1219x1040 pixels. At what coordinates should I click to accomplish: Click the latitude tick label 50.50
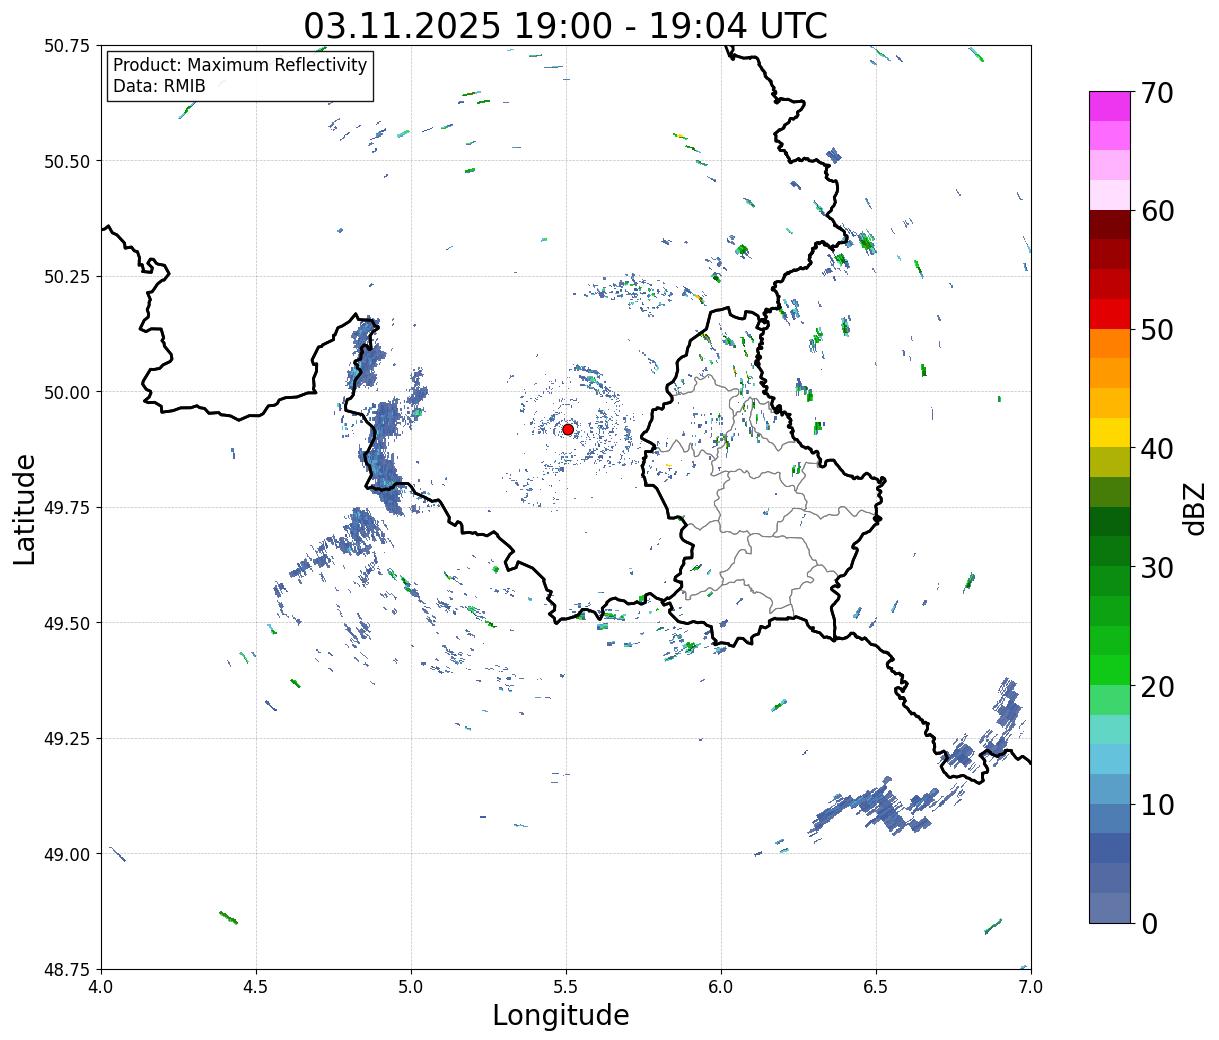(x=66, y=161)
